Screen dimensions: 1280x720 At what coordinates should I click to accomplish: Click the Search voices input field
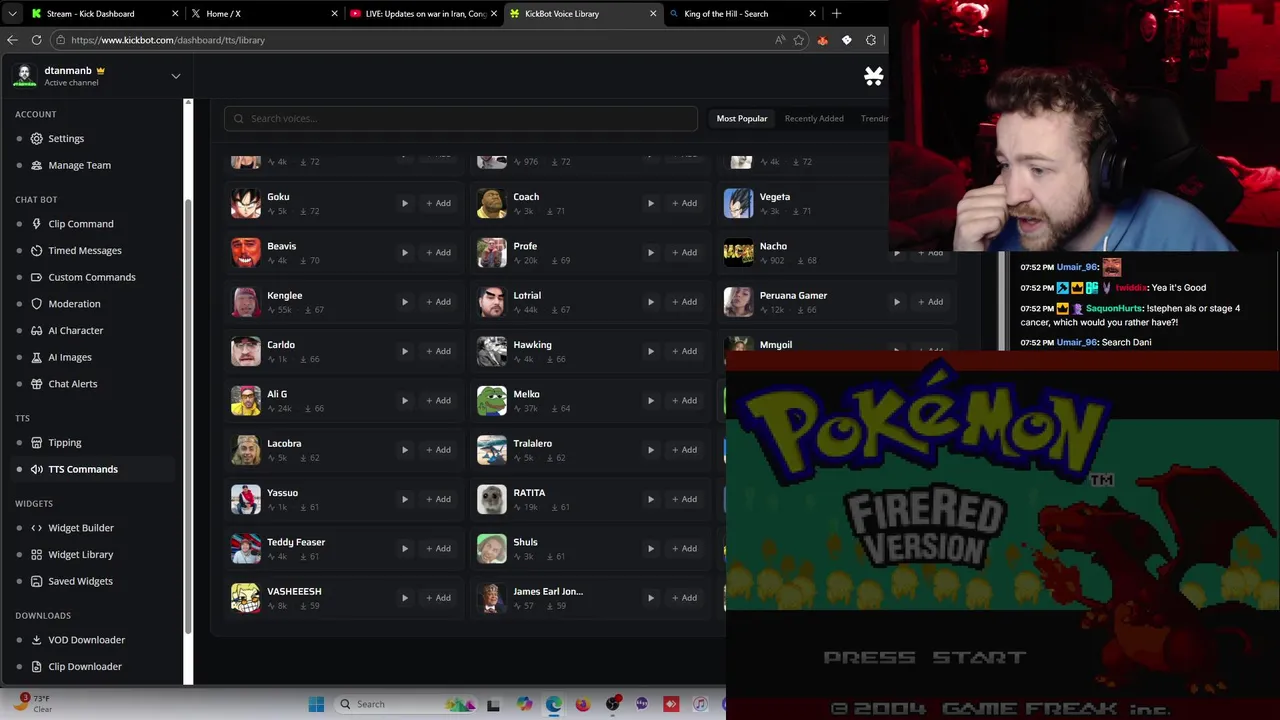coord(461,118)
